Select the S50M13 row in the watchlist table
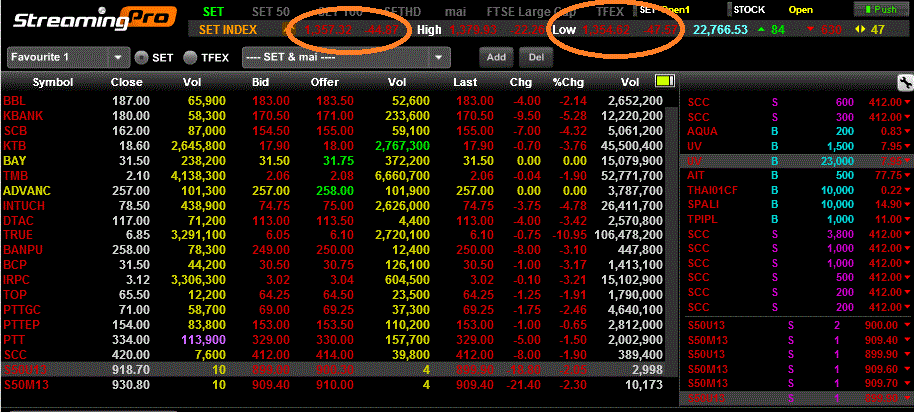The height and width of the screenshot is (412, 914). click(333, 385)
